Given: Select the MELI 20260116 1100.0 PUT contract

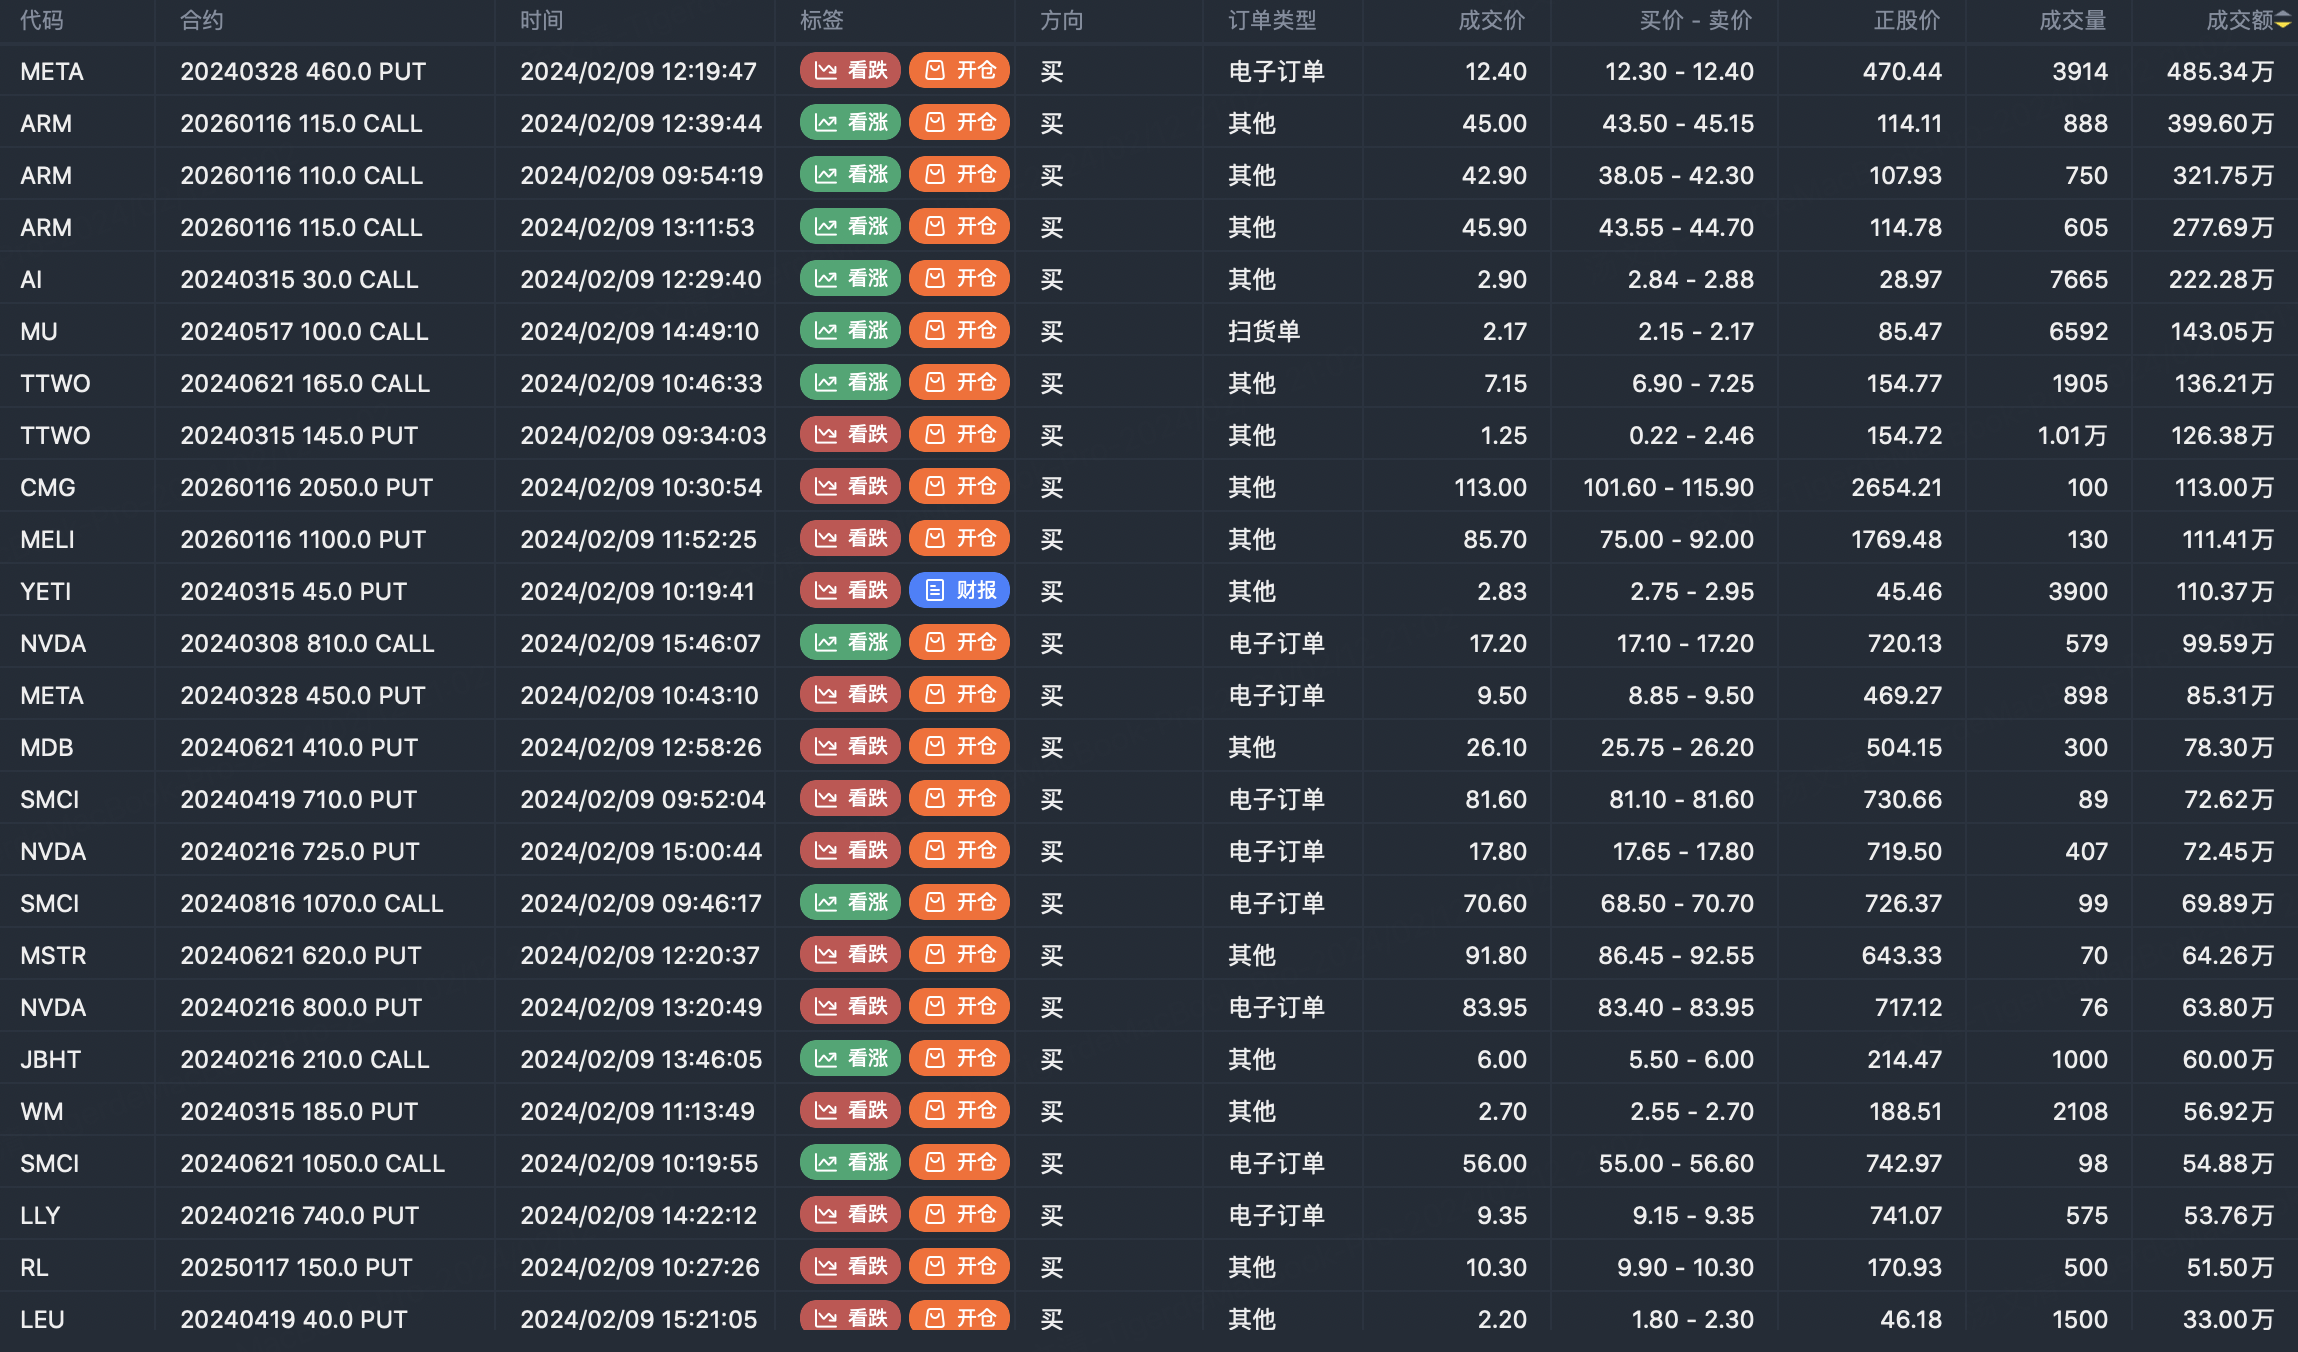Looking at the screenshot, I should click(303, 539).
